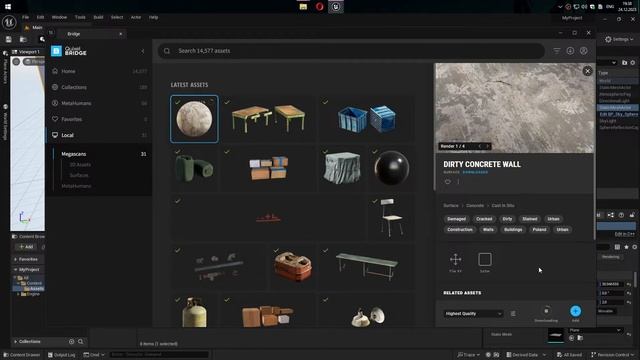Open Opera browser from the taskbar
This screenshot has height=360, width=640.
(x=320, y=7)
